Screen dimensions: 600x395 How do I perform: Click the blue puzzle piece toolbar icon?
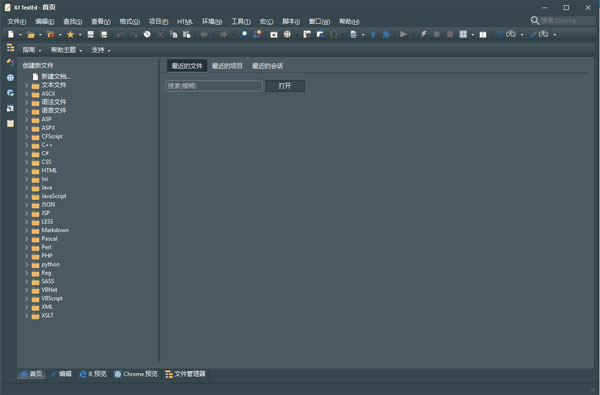[386, 34]
